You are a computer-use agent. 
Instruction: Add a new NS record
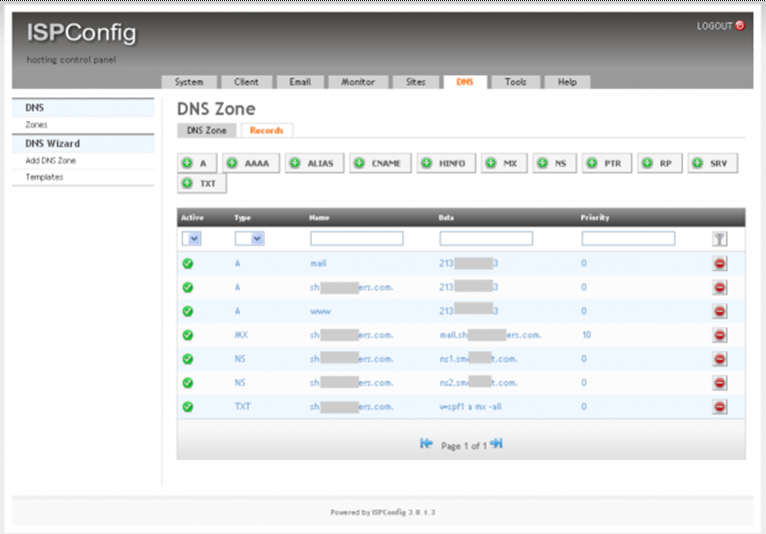click(554, 163)
